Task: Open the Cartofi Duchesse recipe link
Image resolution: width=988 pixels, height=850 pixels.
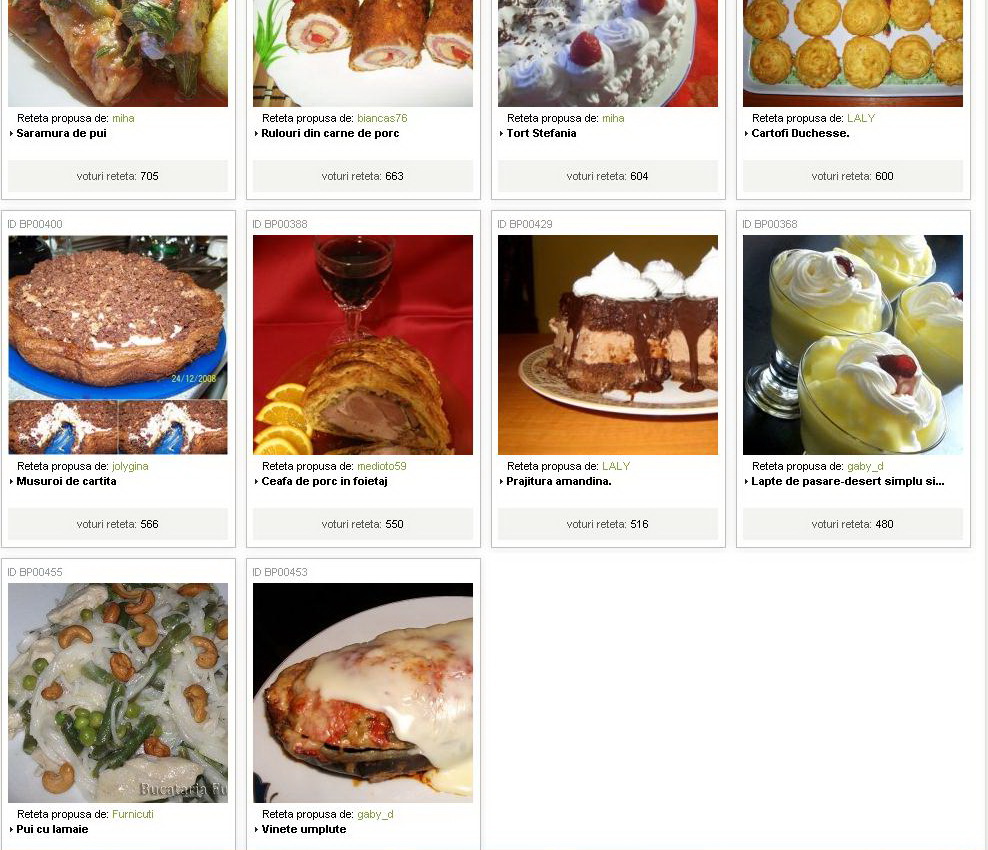Action: pos(800,133)
